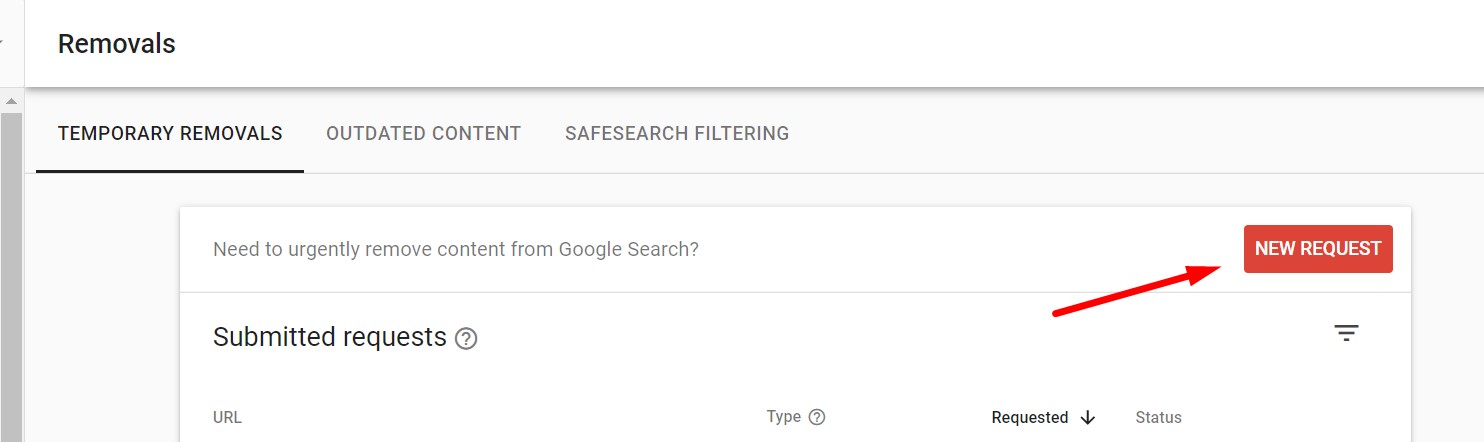Click the help icon next to Type
This screenshot has width=1484, height=442.
tap(817, 417)
